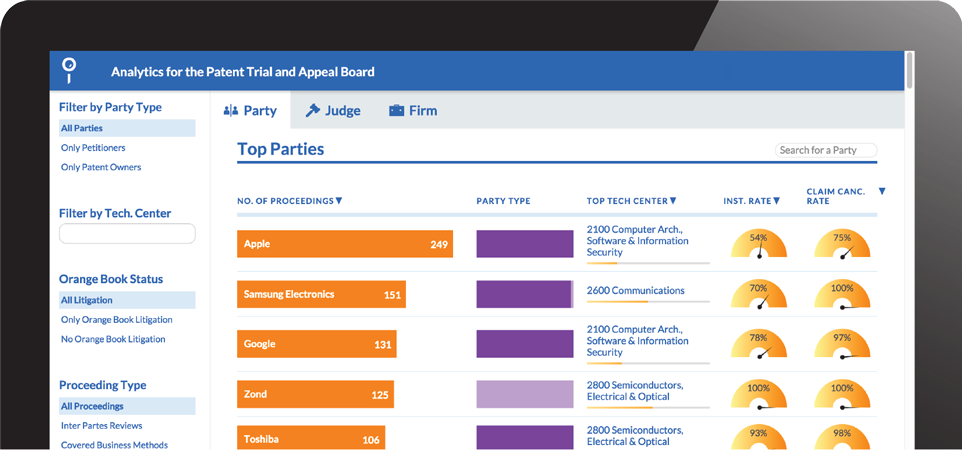The width and height of the screenshot is (962, 450).
Task: Click Apple's 54% institution rate gauge
Action: click(x=759, y=245)
